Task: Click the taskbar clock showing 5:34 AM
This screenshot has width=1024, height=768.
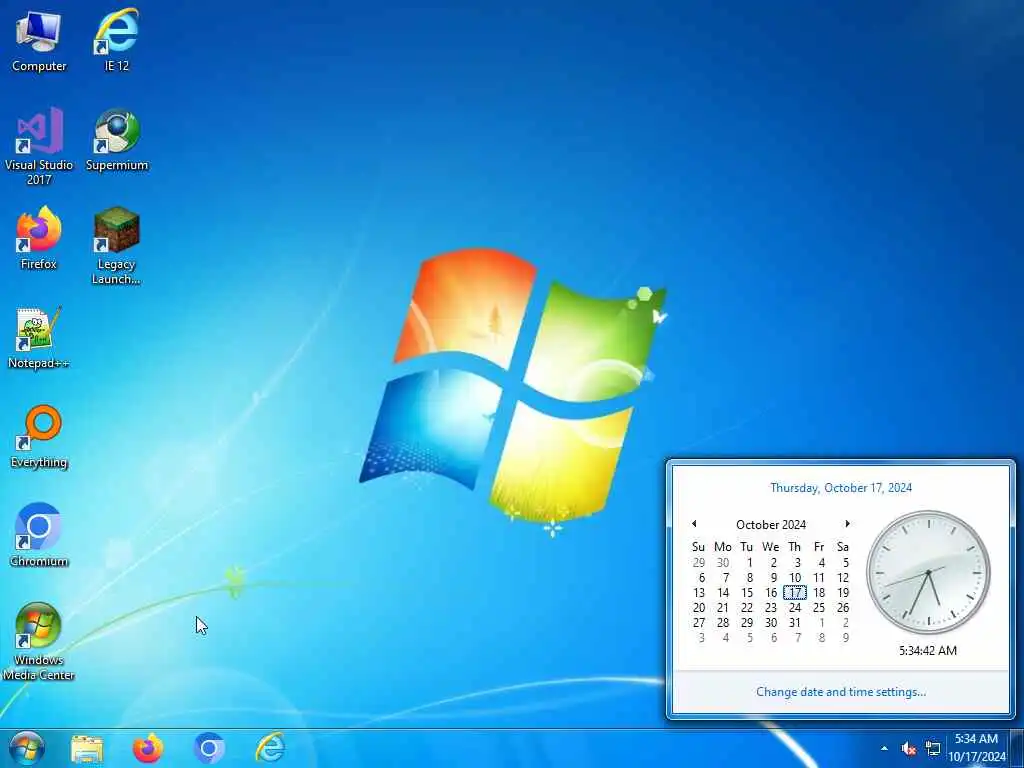Action: point(977,748)
